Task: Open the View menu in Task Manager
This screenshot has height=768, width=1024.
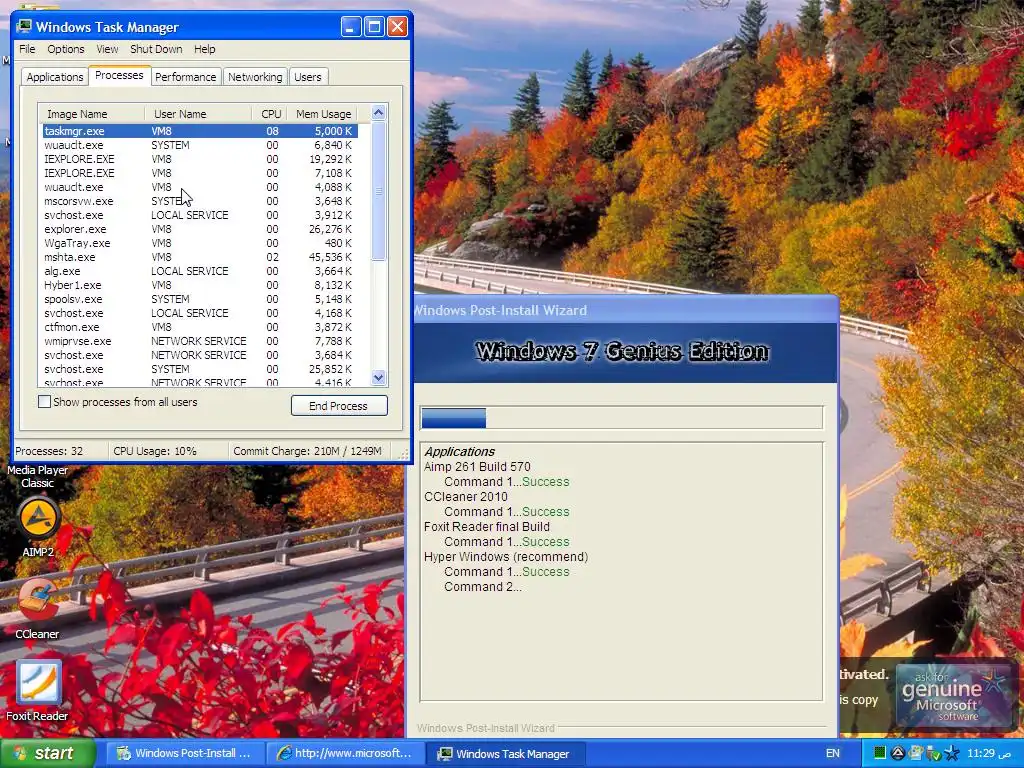Action: [107, 49]
